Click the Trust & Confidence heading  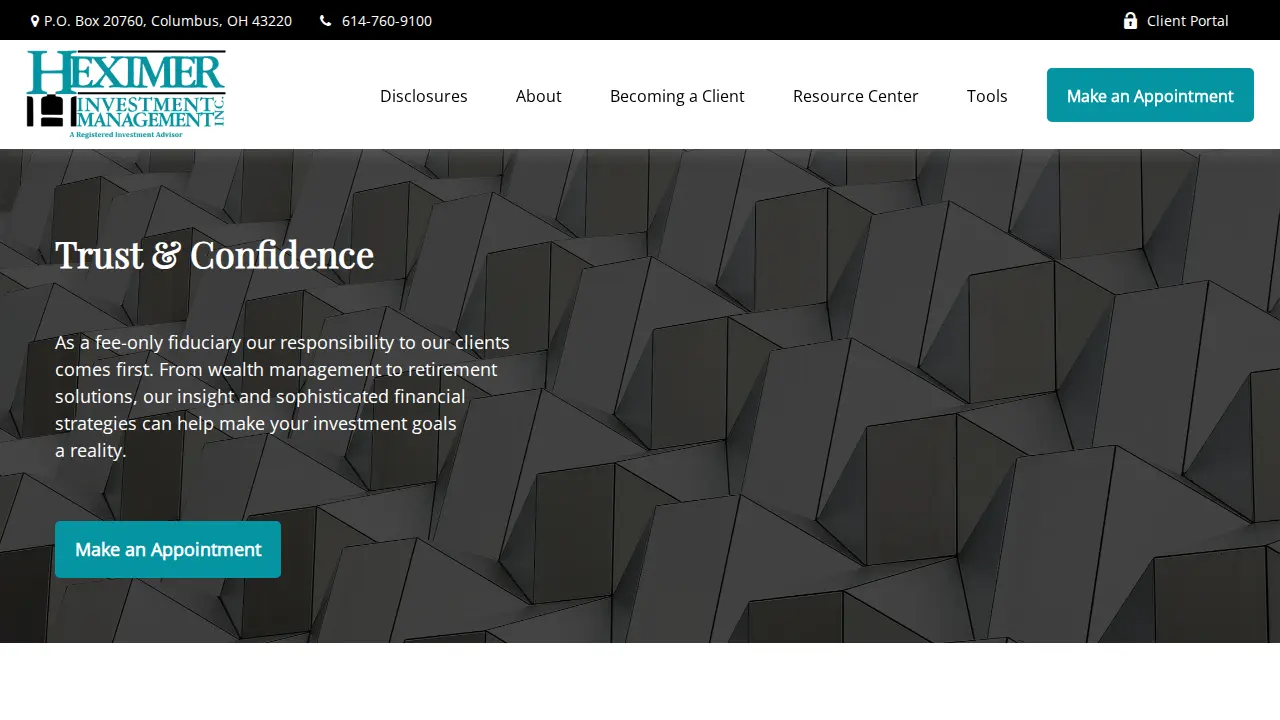click(214, 255)
